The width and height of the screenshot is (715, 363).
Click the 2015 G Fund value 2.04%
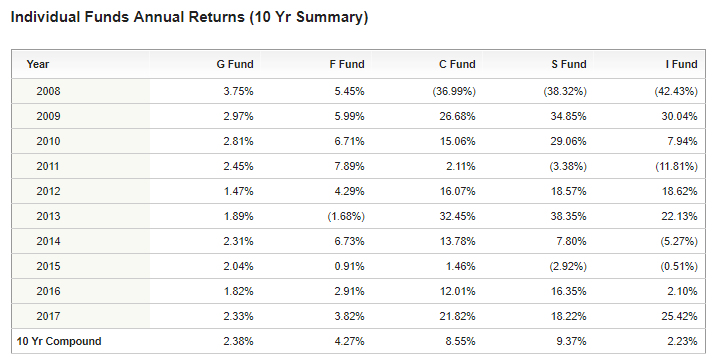point(238,266)
